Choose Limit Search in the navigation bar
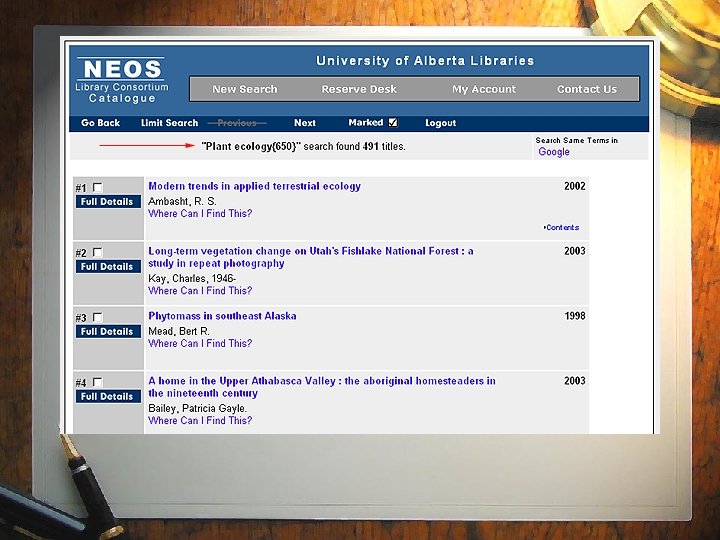Image resolution: width=720 pixels, height=540 pixels. (x=169, y=123)
